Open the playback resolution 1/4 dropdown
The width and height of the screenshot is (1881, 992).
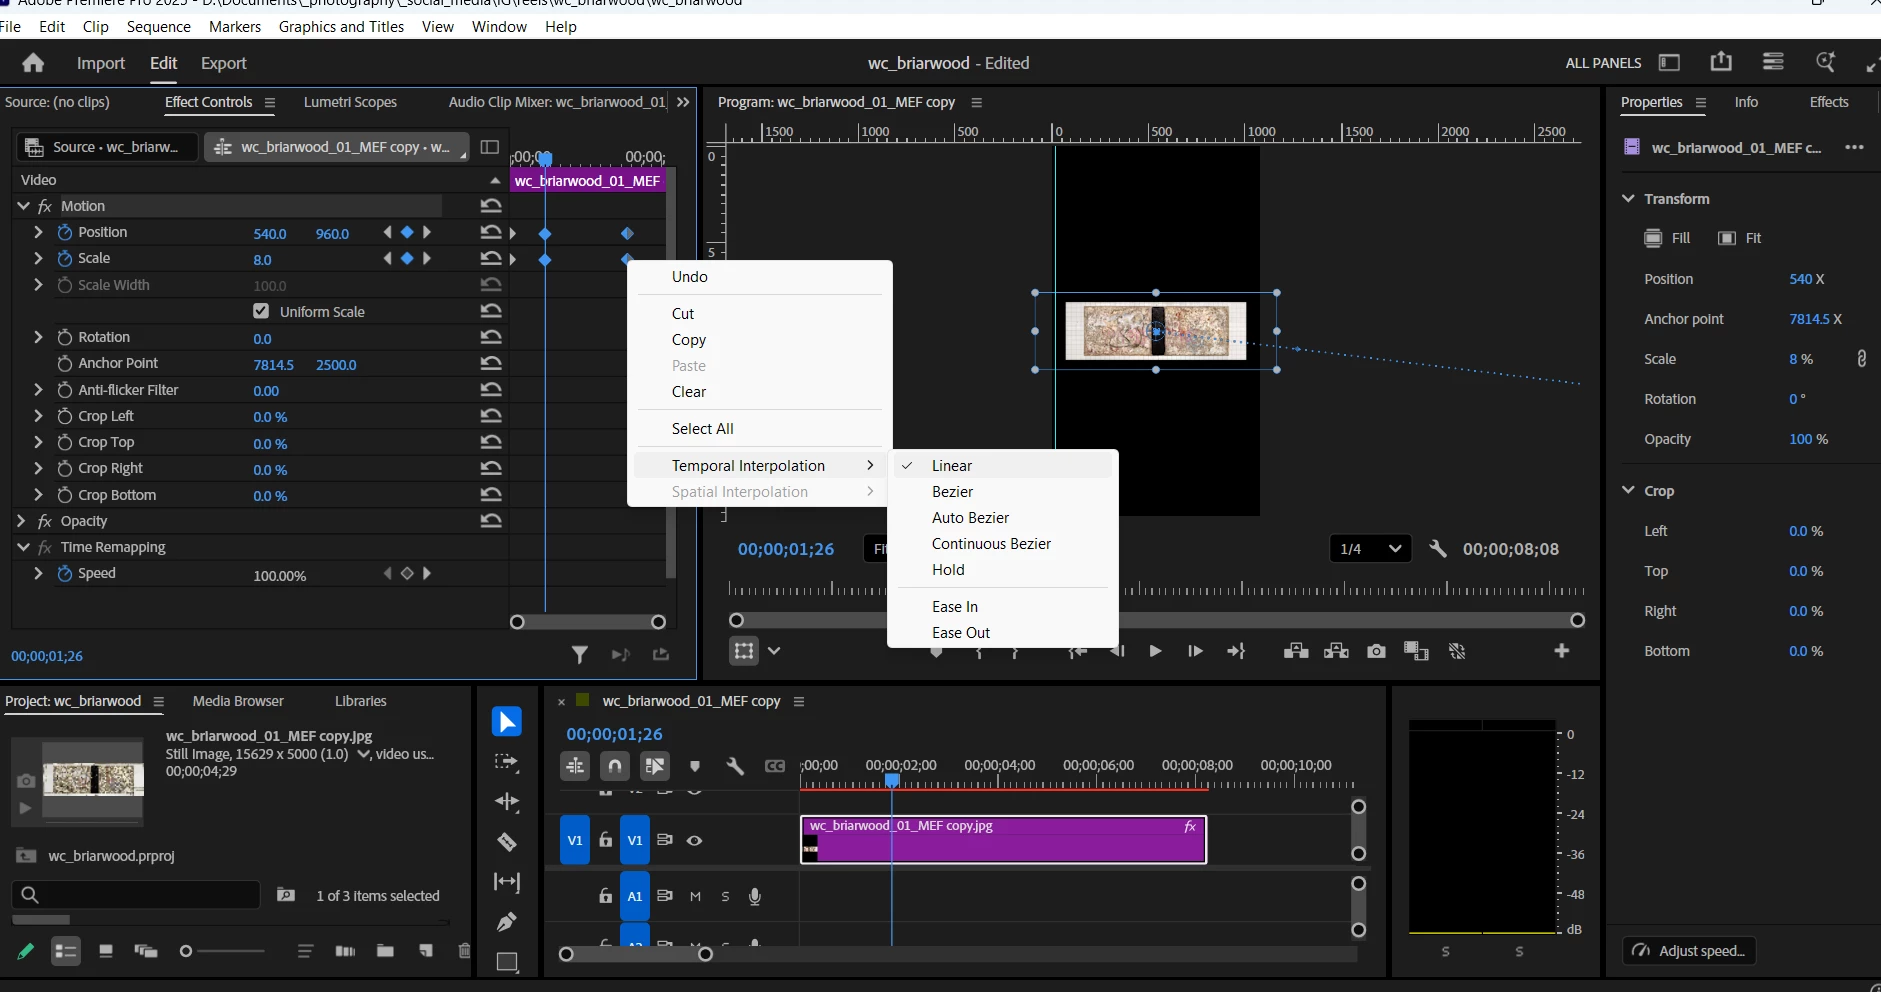click(x=1370, y=549)
